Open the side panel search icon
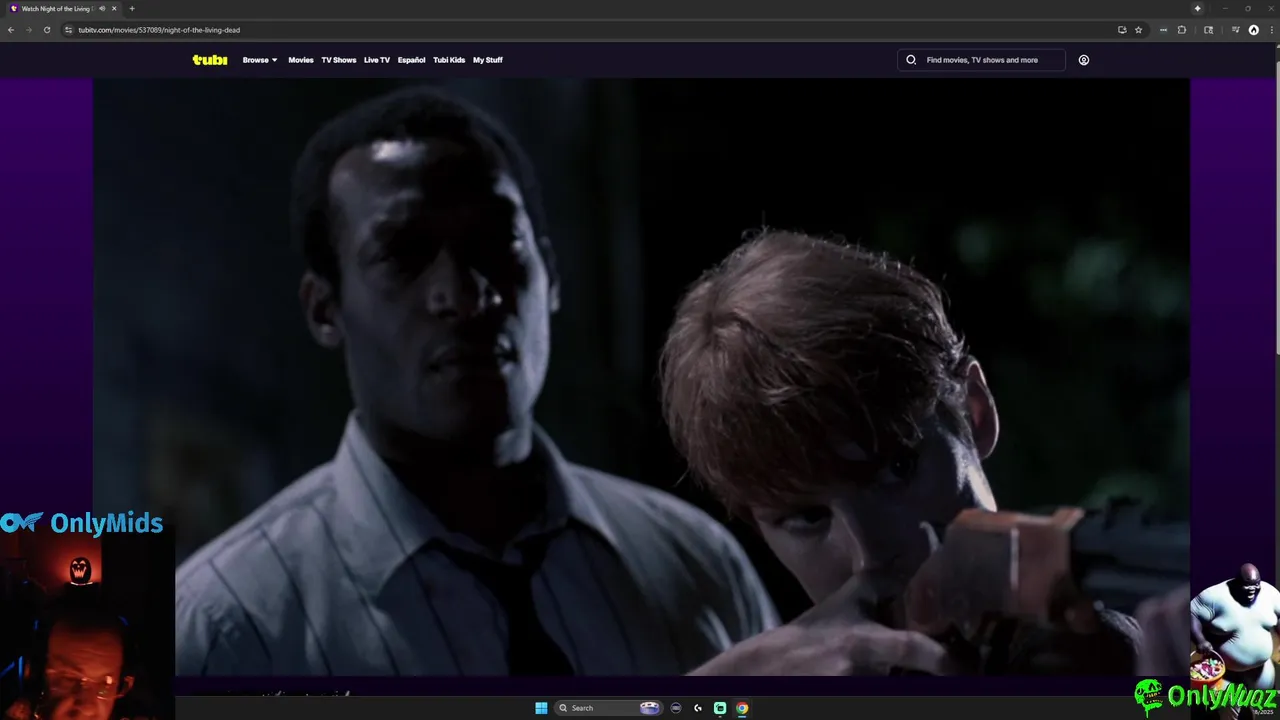Screen dimensions: 1280x720 (x=1209, y=30)
